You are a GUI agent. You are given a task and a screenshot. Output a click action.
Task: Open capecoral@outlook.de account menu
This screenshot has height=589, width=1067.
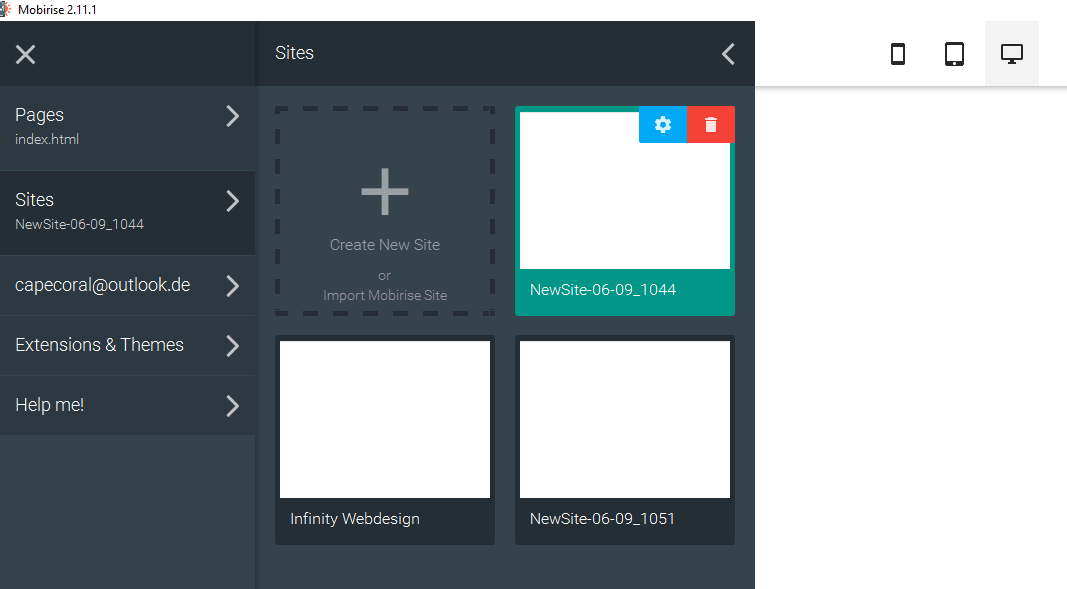[102, 285]
